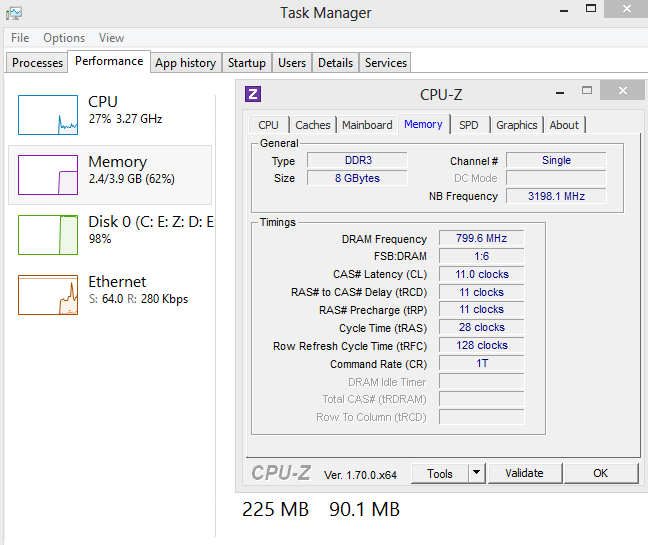Close the CPU-Z window
This screenshot has width=648, height=545.
coord(622,90)
